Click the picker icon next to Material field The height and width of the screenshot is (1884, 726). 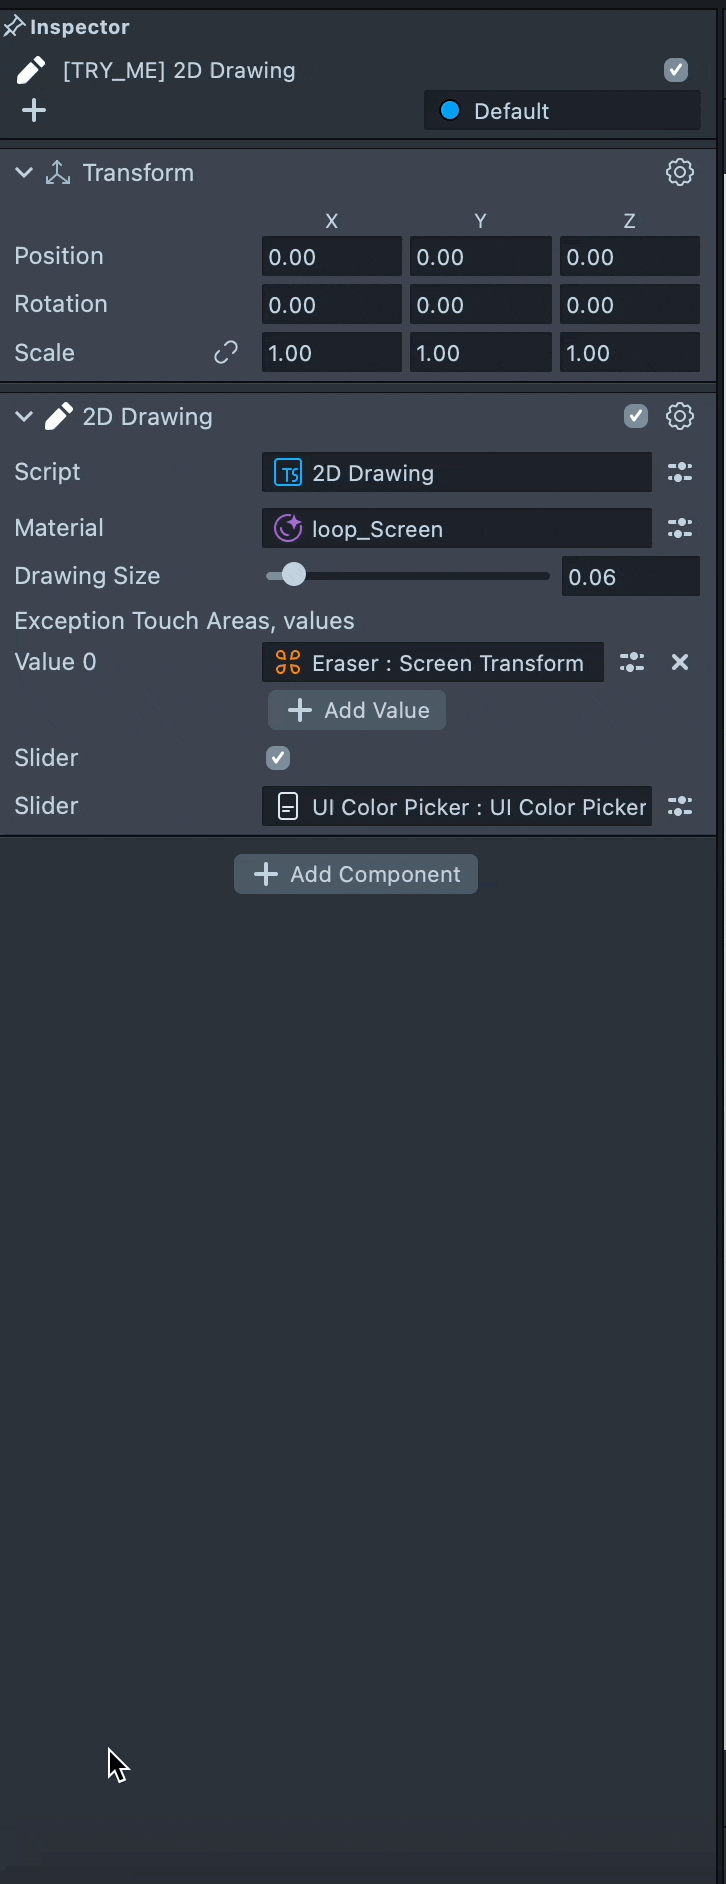click(x=680, y=529)
